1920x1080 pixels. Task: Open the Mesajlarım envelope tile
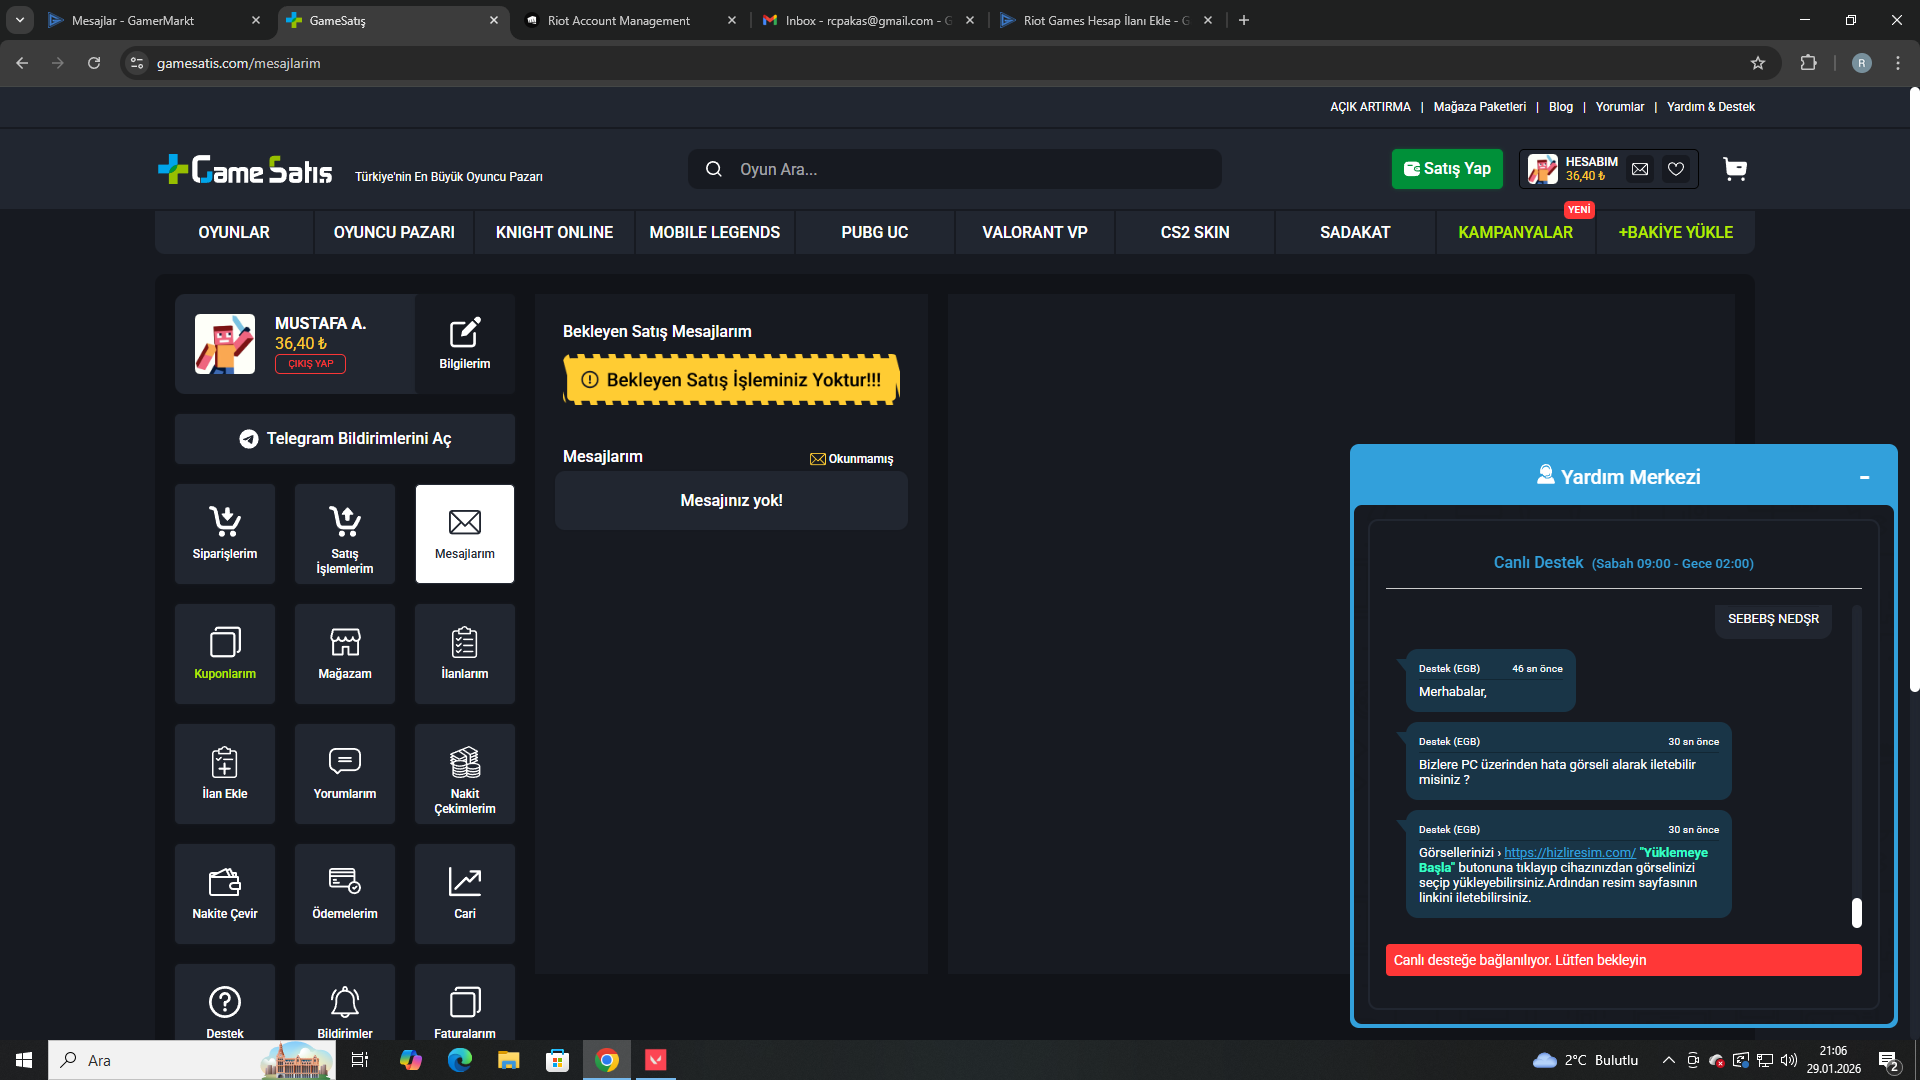(x=465, y=534)
